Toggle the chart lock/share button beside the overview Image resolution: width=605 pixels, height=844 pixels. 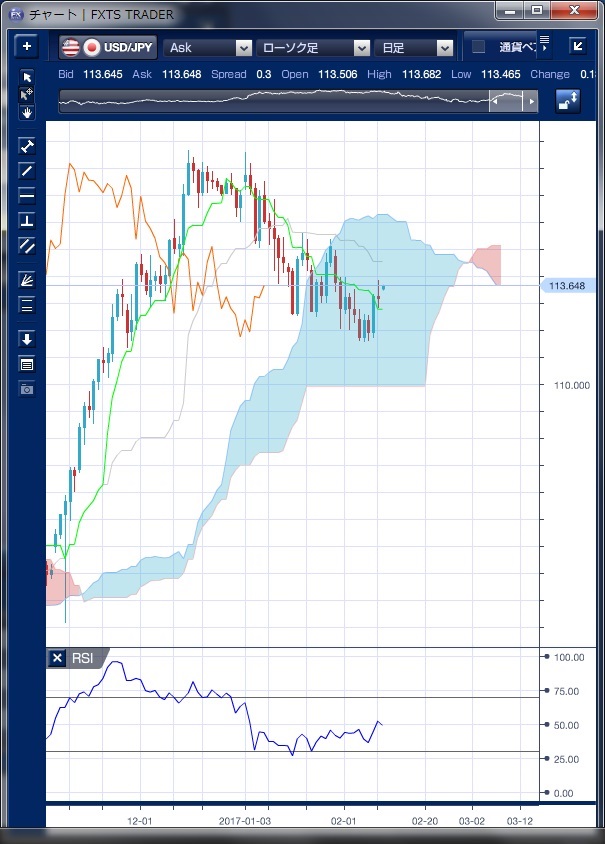coord(568,102)
